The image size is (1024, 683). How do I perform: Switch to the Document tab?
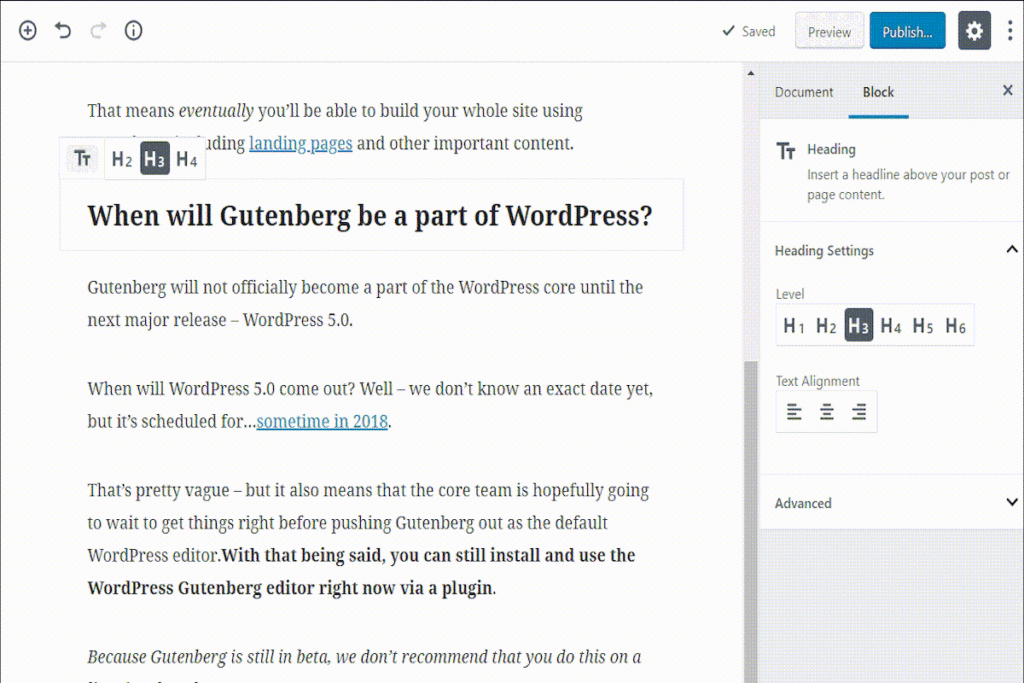pyautogui.click(x=804, y=92)
